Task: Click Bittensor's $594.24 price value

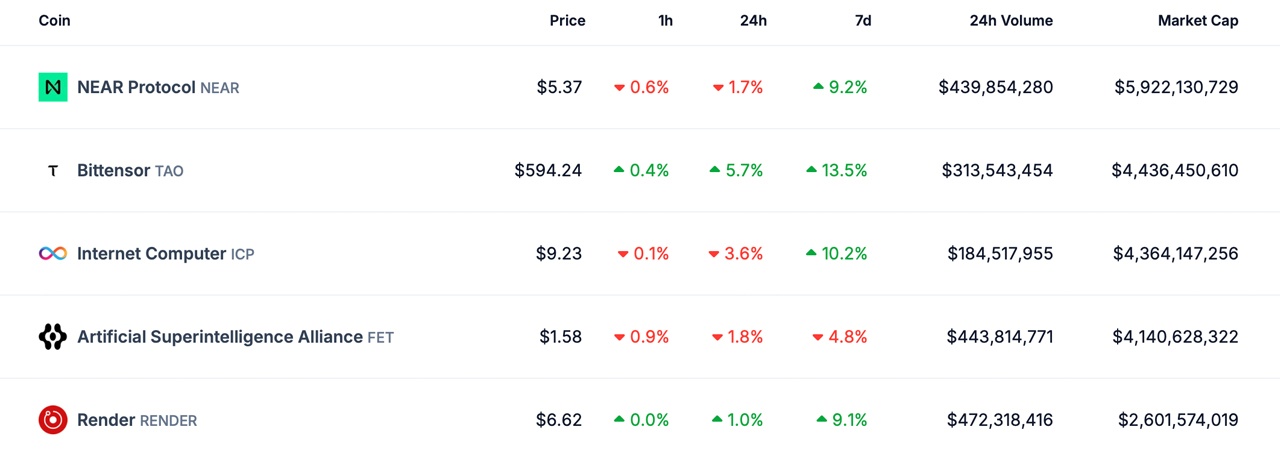Action: 548,171
